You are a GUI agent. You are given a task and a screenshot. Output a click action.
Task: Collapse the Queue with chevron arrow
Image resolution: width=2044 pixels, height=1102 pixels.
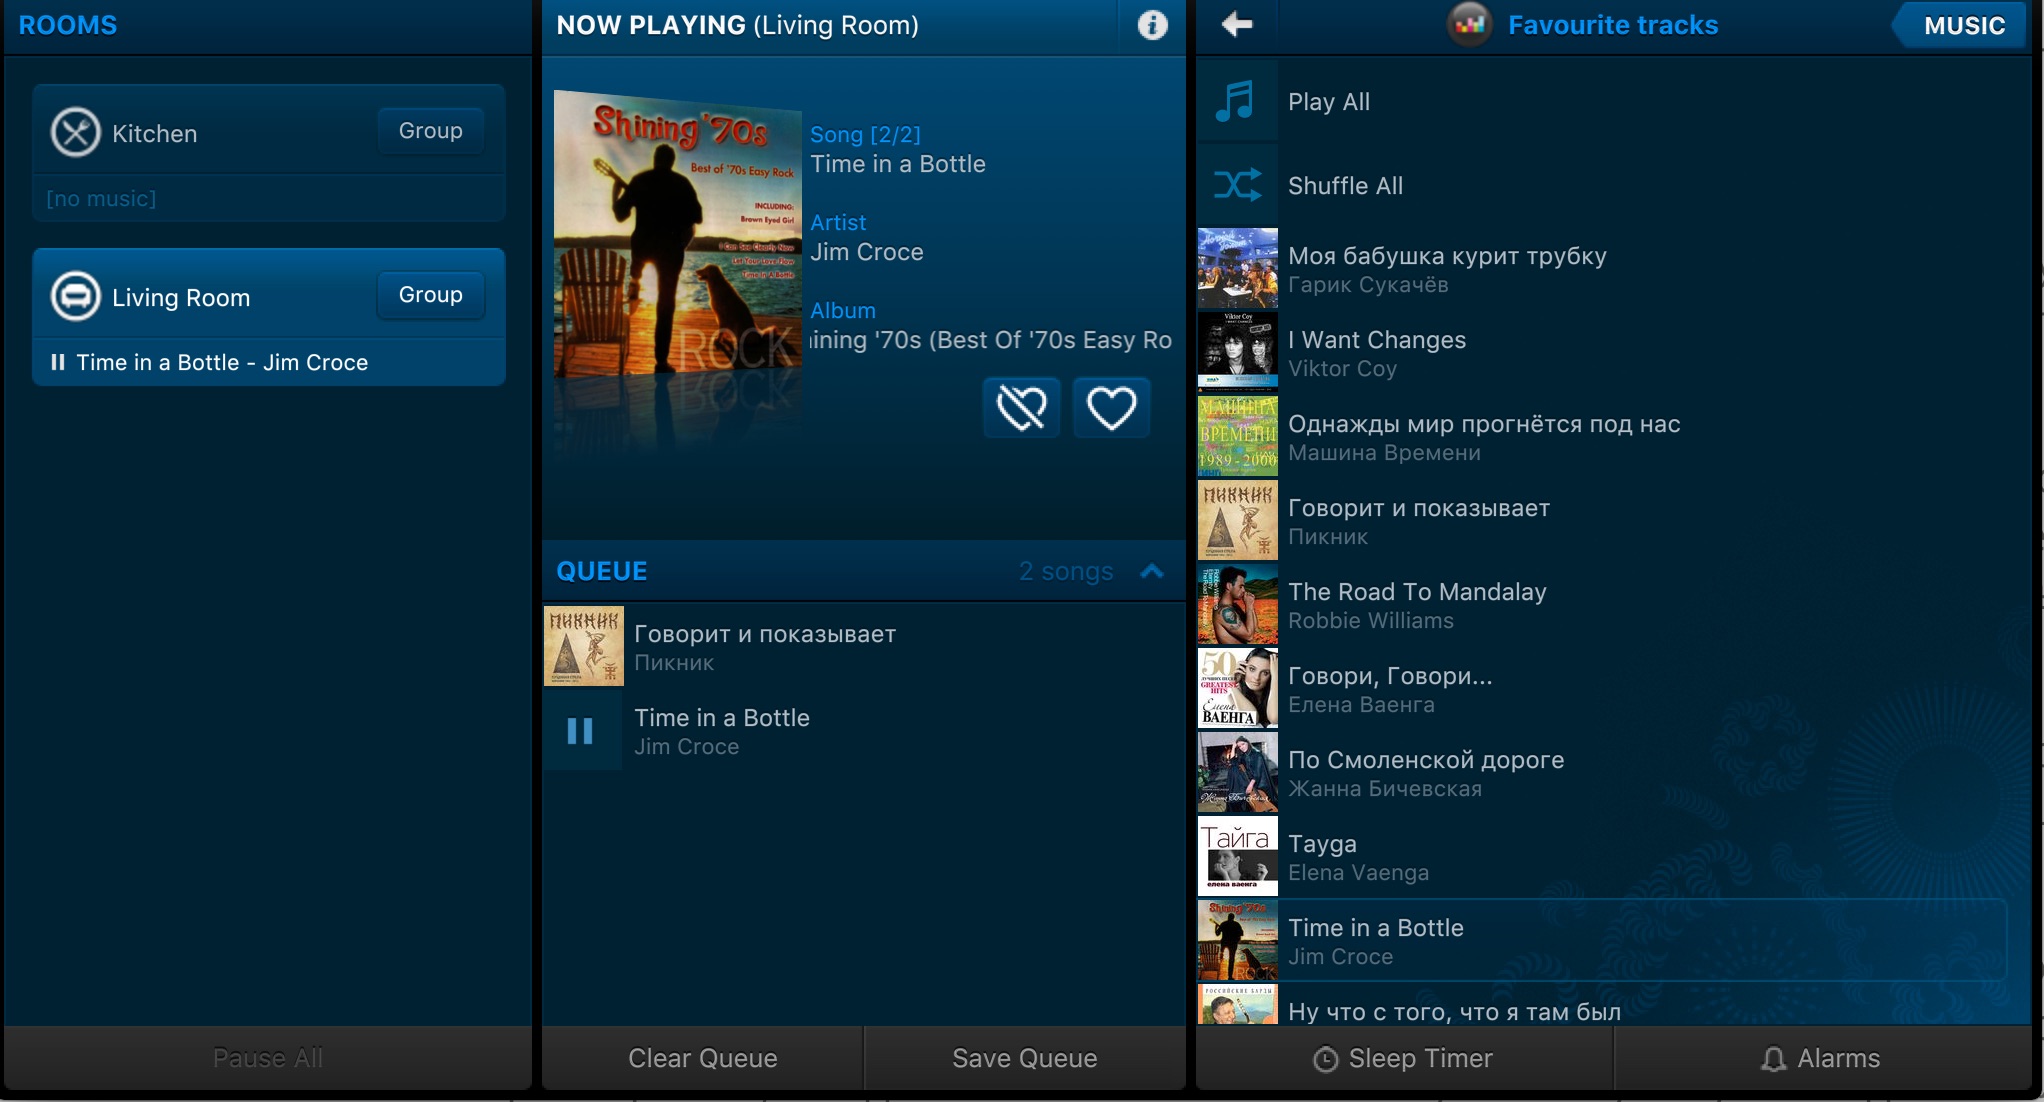1152,571
